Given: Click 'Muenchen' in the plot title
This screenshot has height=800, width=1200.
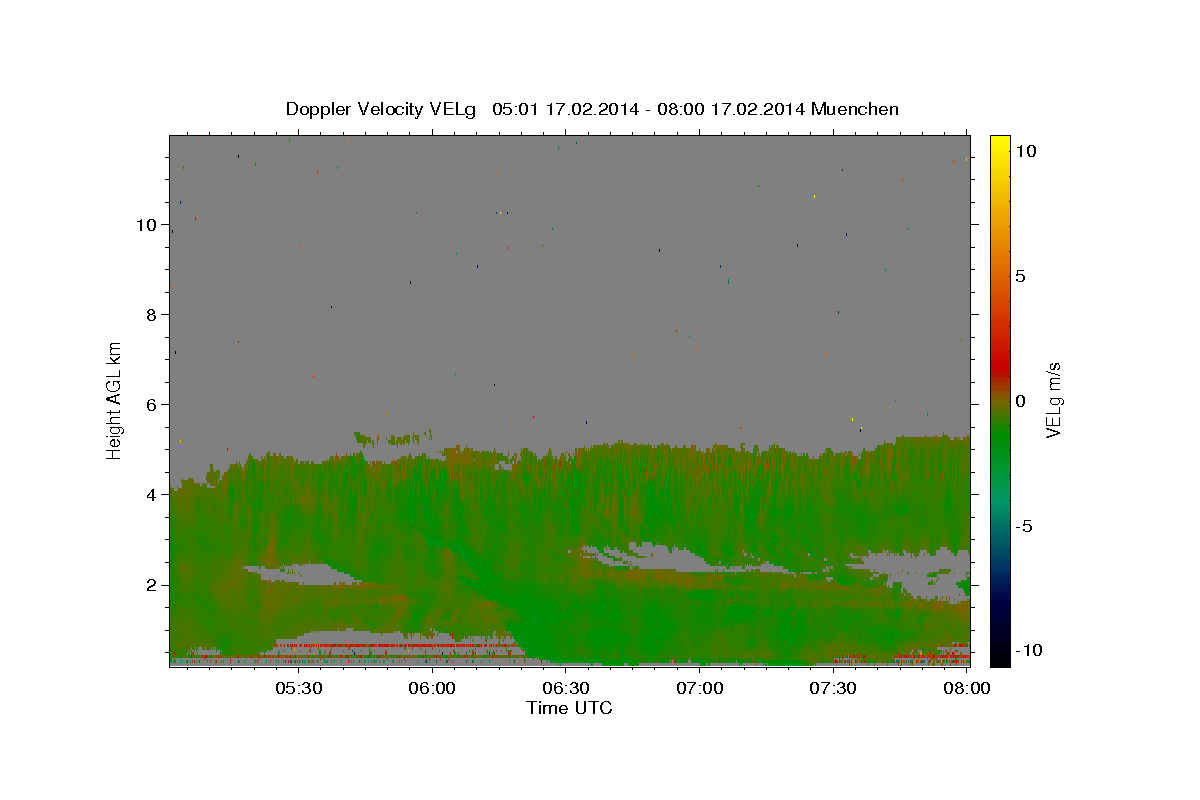Looking at the screenshot, I should 855,109.
